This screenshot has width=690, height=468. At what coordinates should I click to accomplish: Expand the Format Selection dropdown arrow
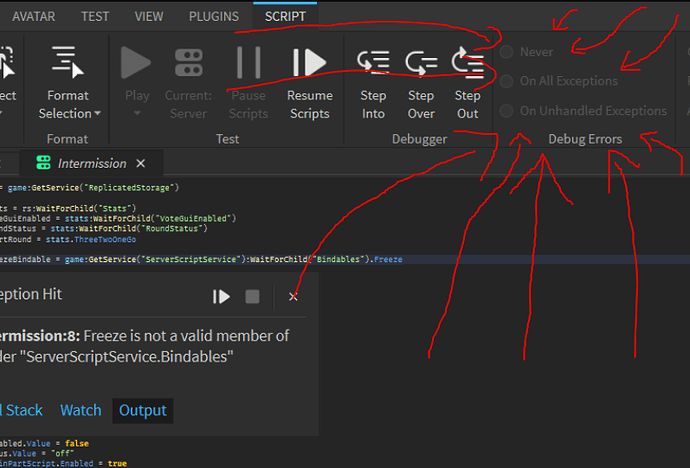(97, 113)
